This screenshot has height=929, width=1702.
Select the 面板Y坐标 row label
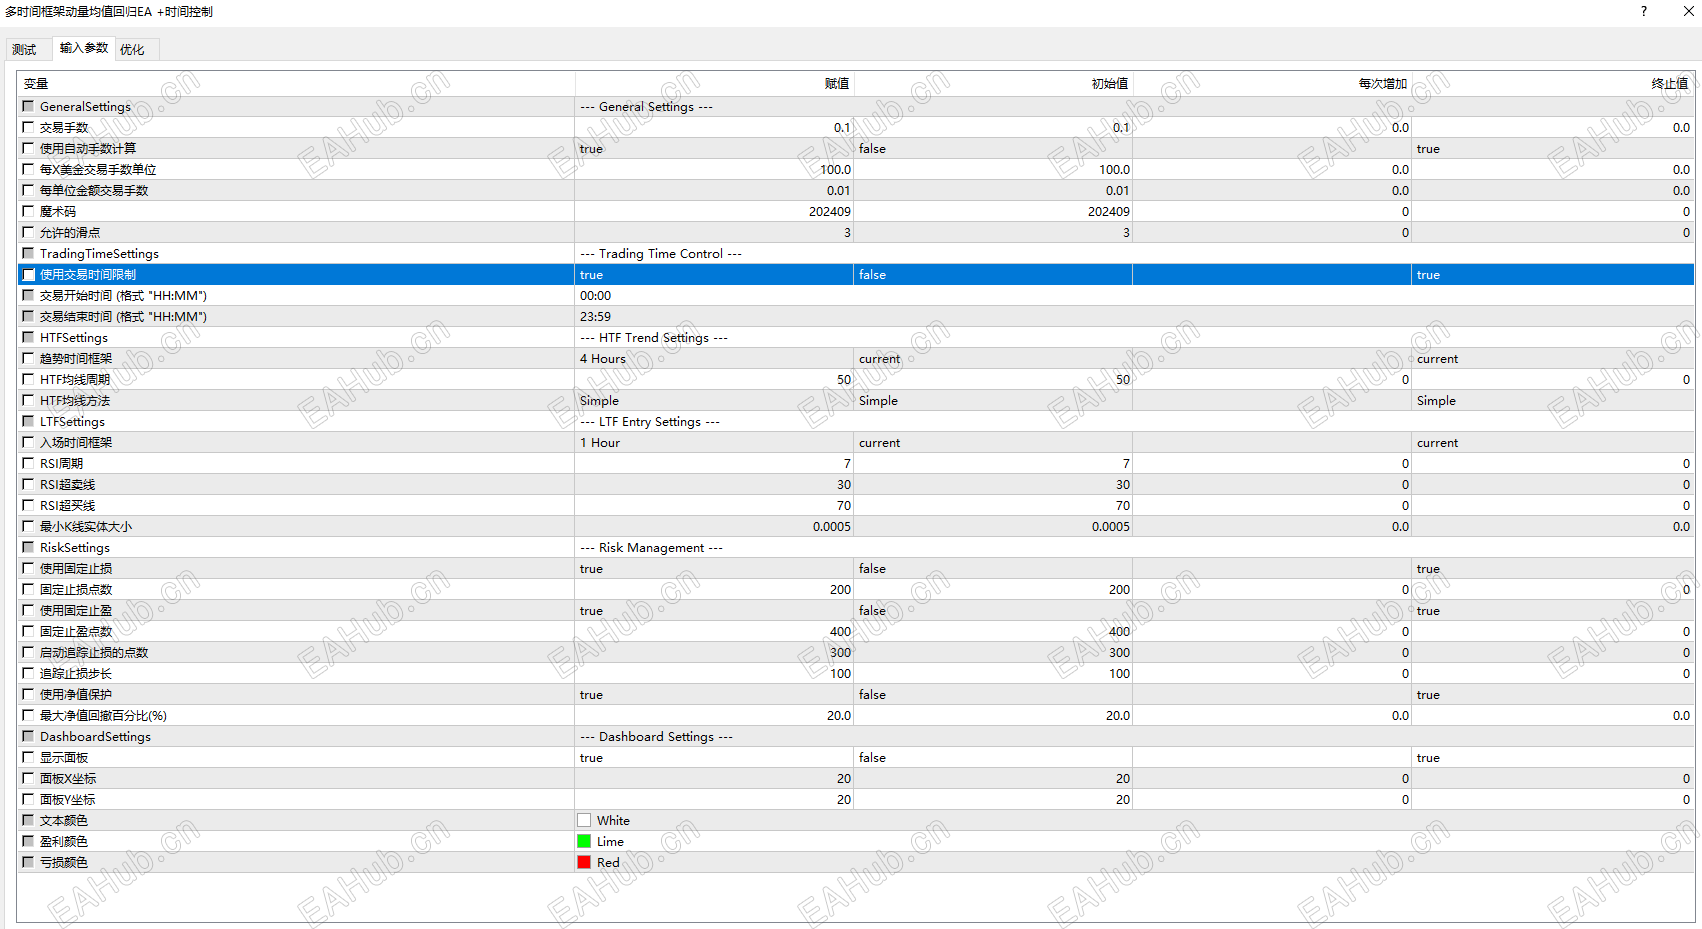(68, 800)
